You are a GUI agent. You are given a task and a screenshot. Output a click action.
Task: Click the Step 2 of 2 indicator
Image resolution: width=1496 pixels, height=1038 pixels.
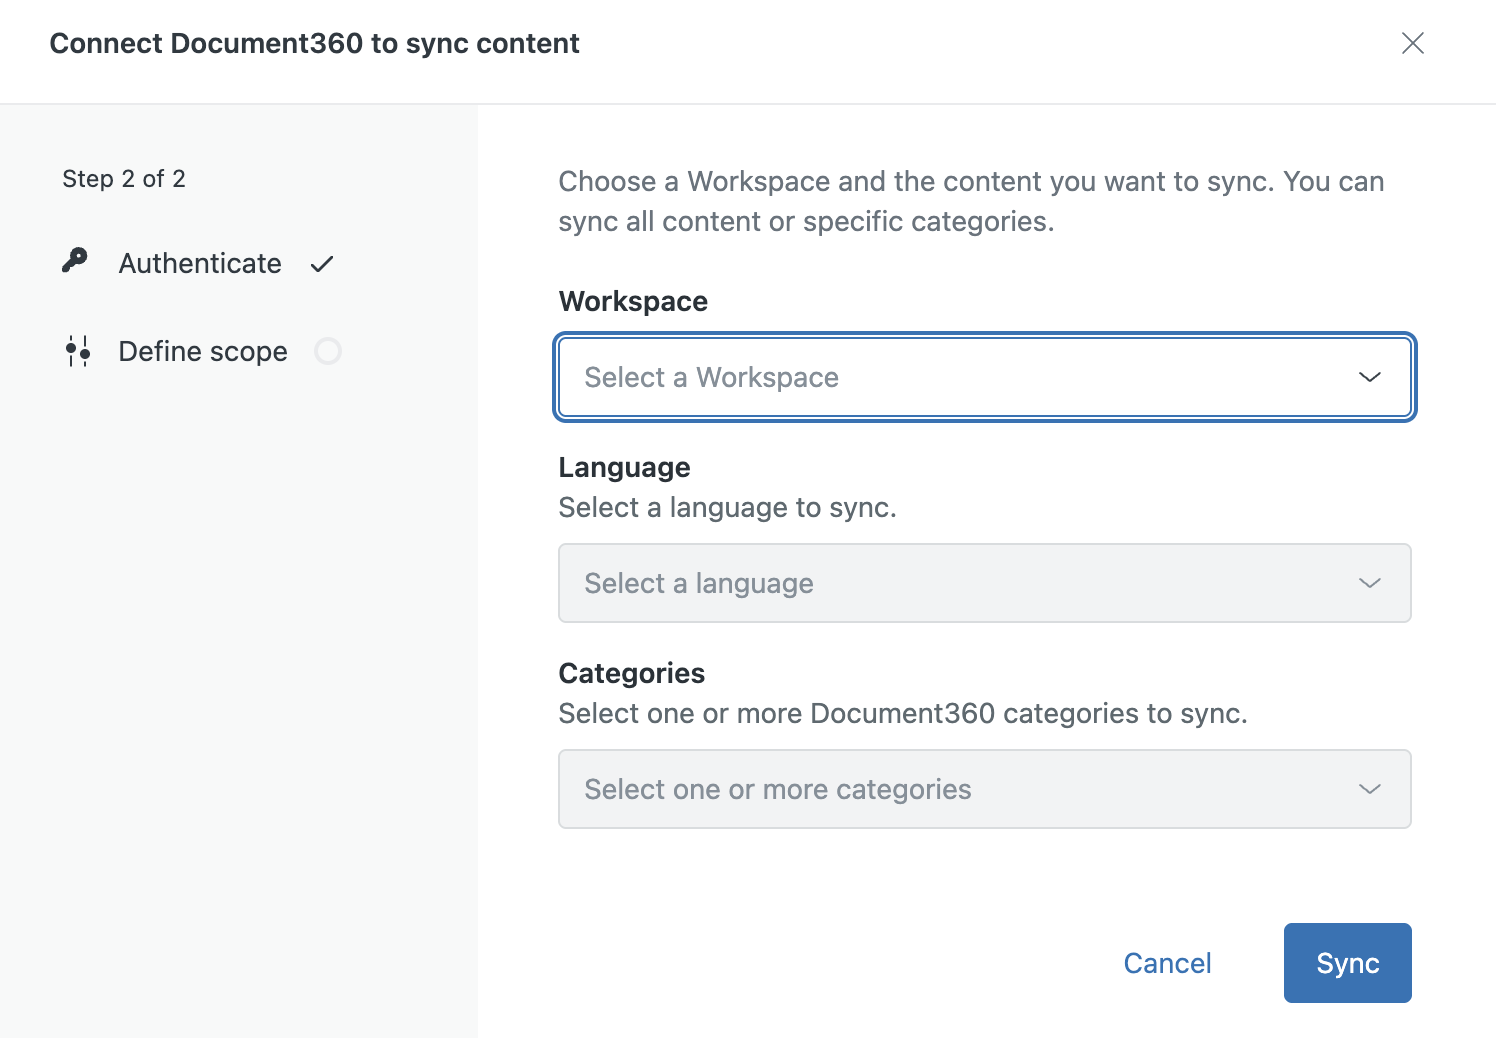pos(124,179)
